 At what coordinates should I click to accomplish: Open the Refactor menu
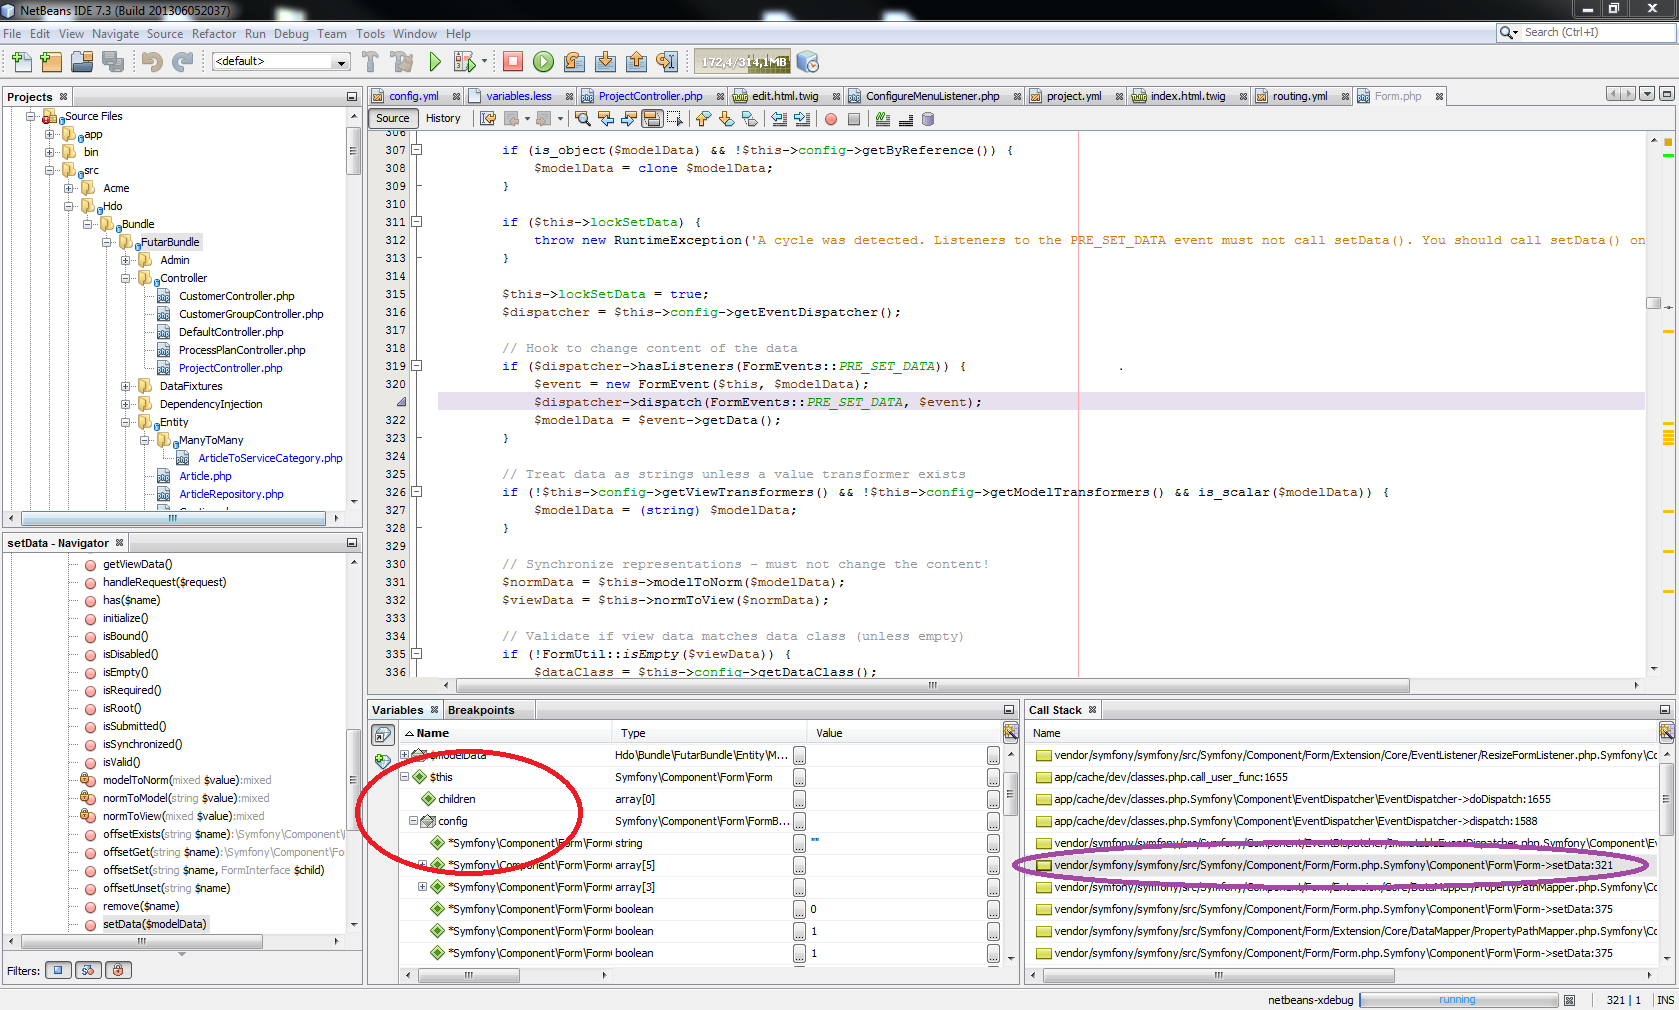coord(213,34)
